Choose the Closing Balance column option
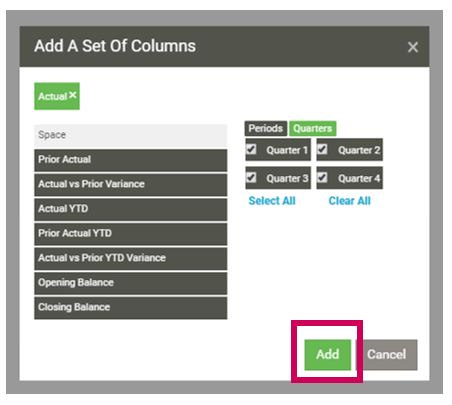Image resolution: width=452 pixels, height=405 pixels. pos(131,308)
